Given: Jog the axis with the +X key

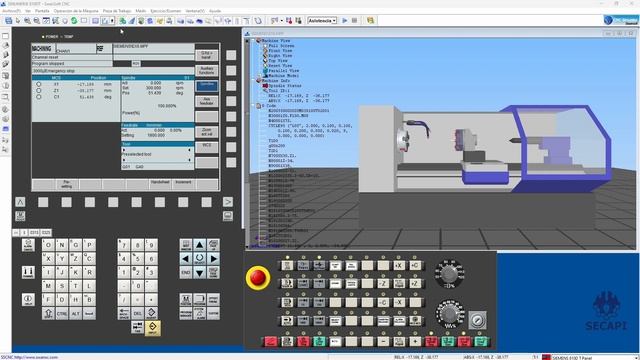Looking at the screenshot, I should click(x=399, y=266).
